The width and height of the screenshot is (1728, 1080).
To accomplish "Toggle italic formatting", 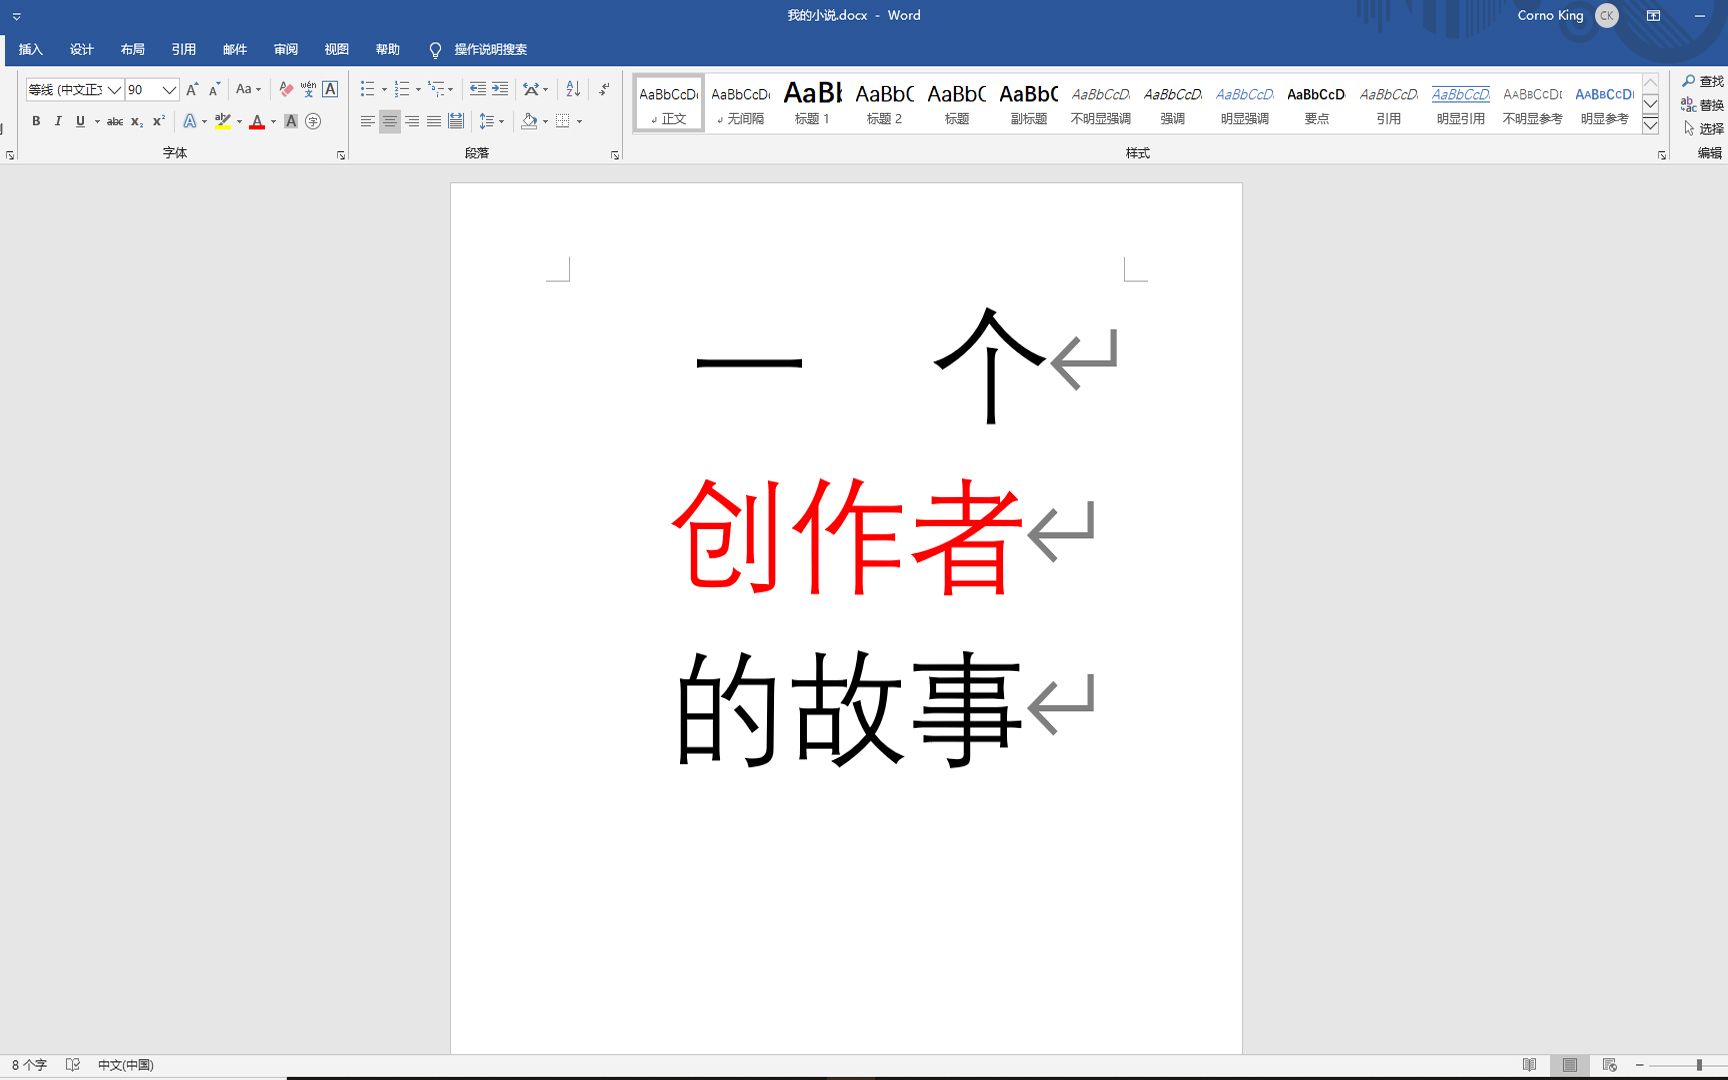I will (x=58, y=121).
